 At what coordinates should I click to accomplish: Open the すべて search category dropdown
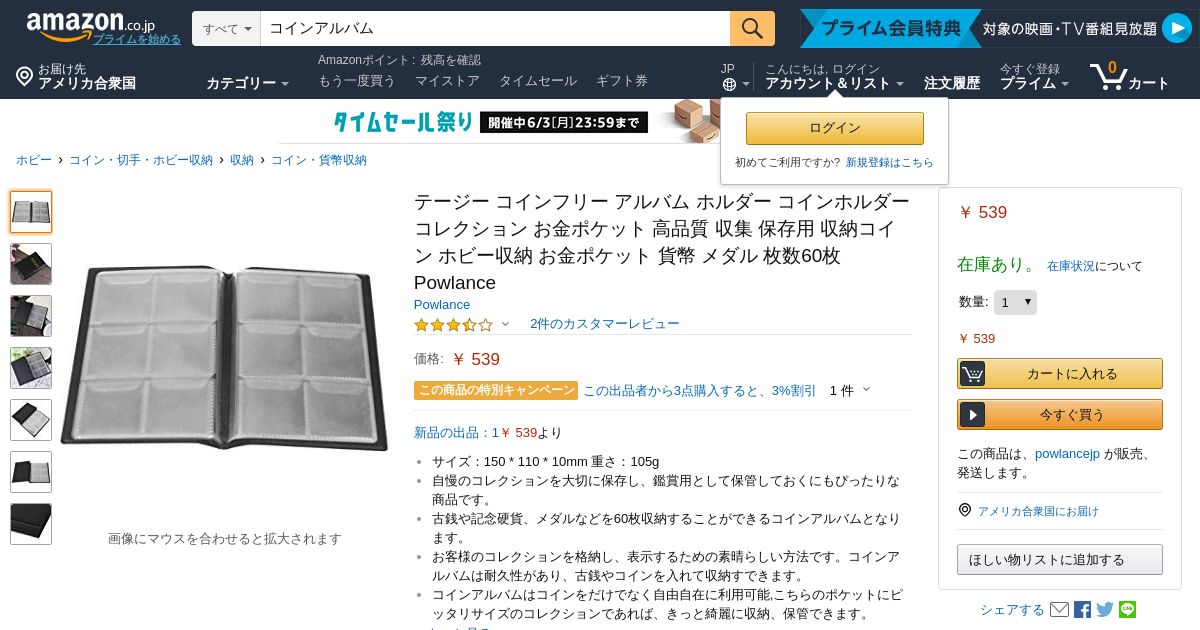coord(227,28)
